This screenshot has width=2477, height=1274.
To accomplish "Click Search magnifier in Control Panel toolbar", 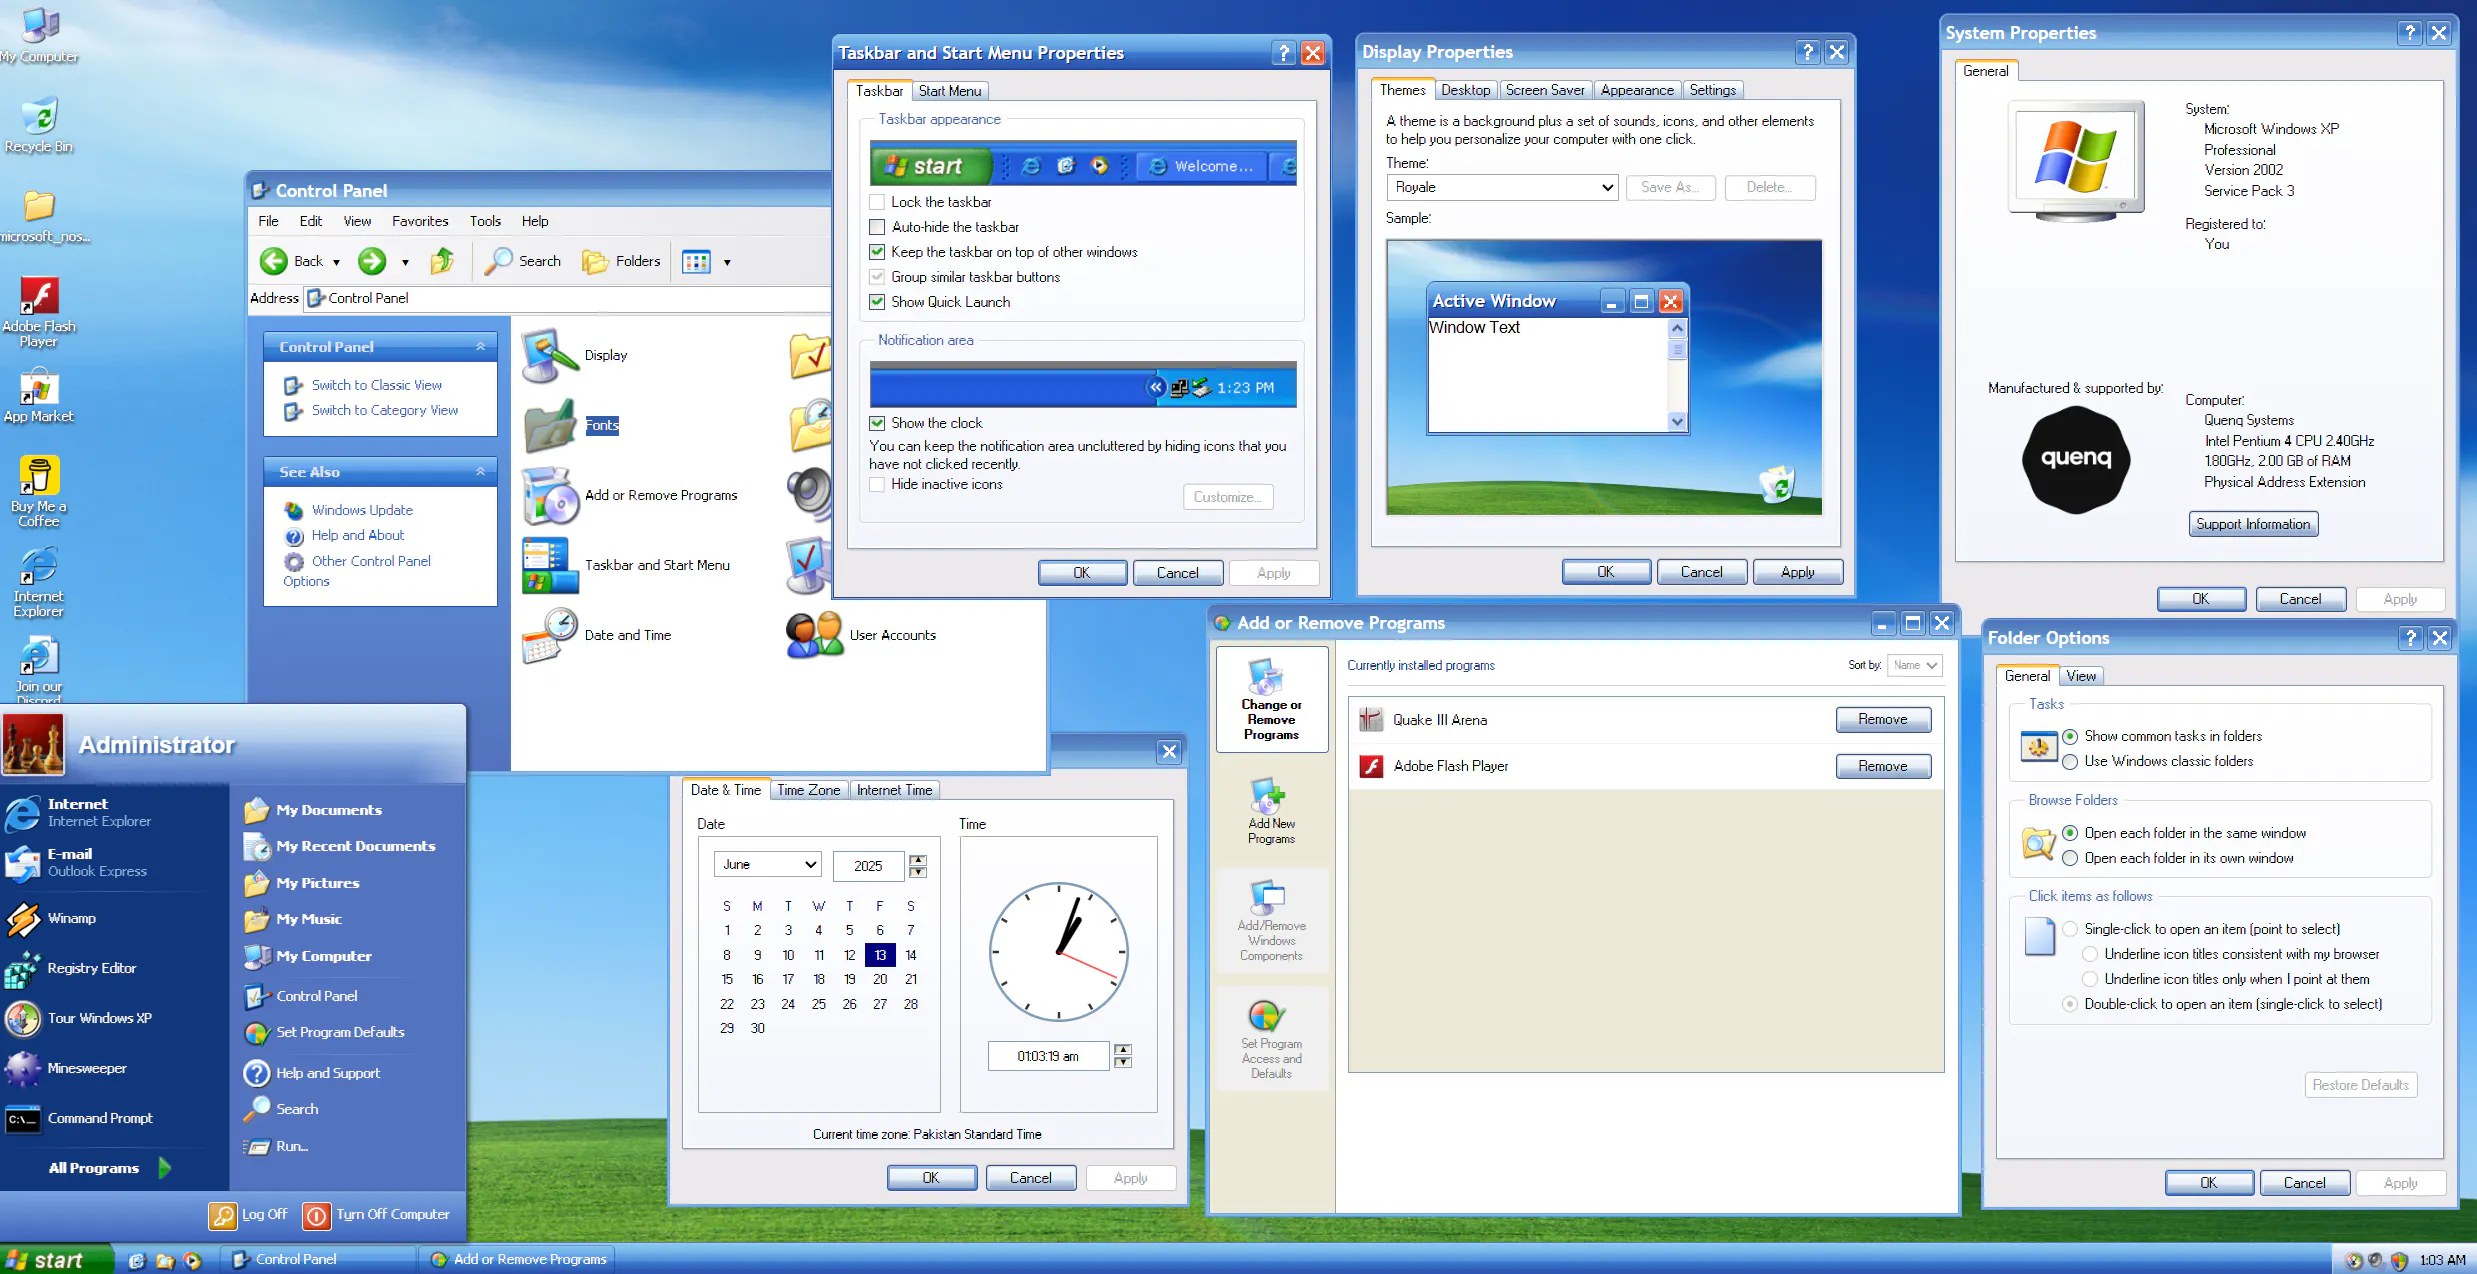I will [x=498, y=261].
